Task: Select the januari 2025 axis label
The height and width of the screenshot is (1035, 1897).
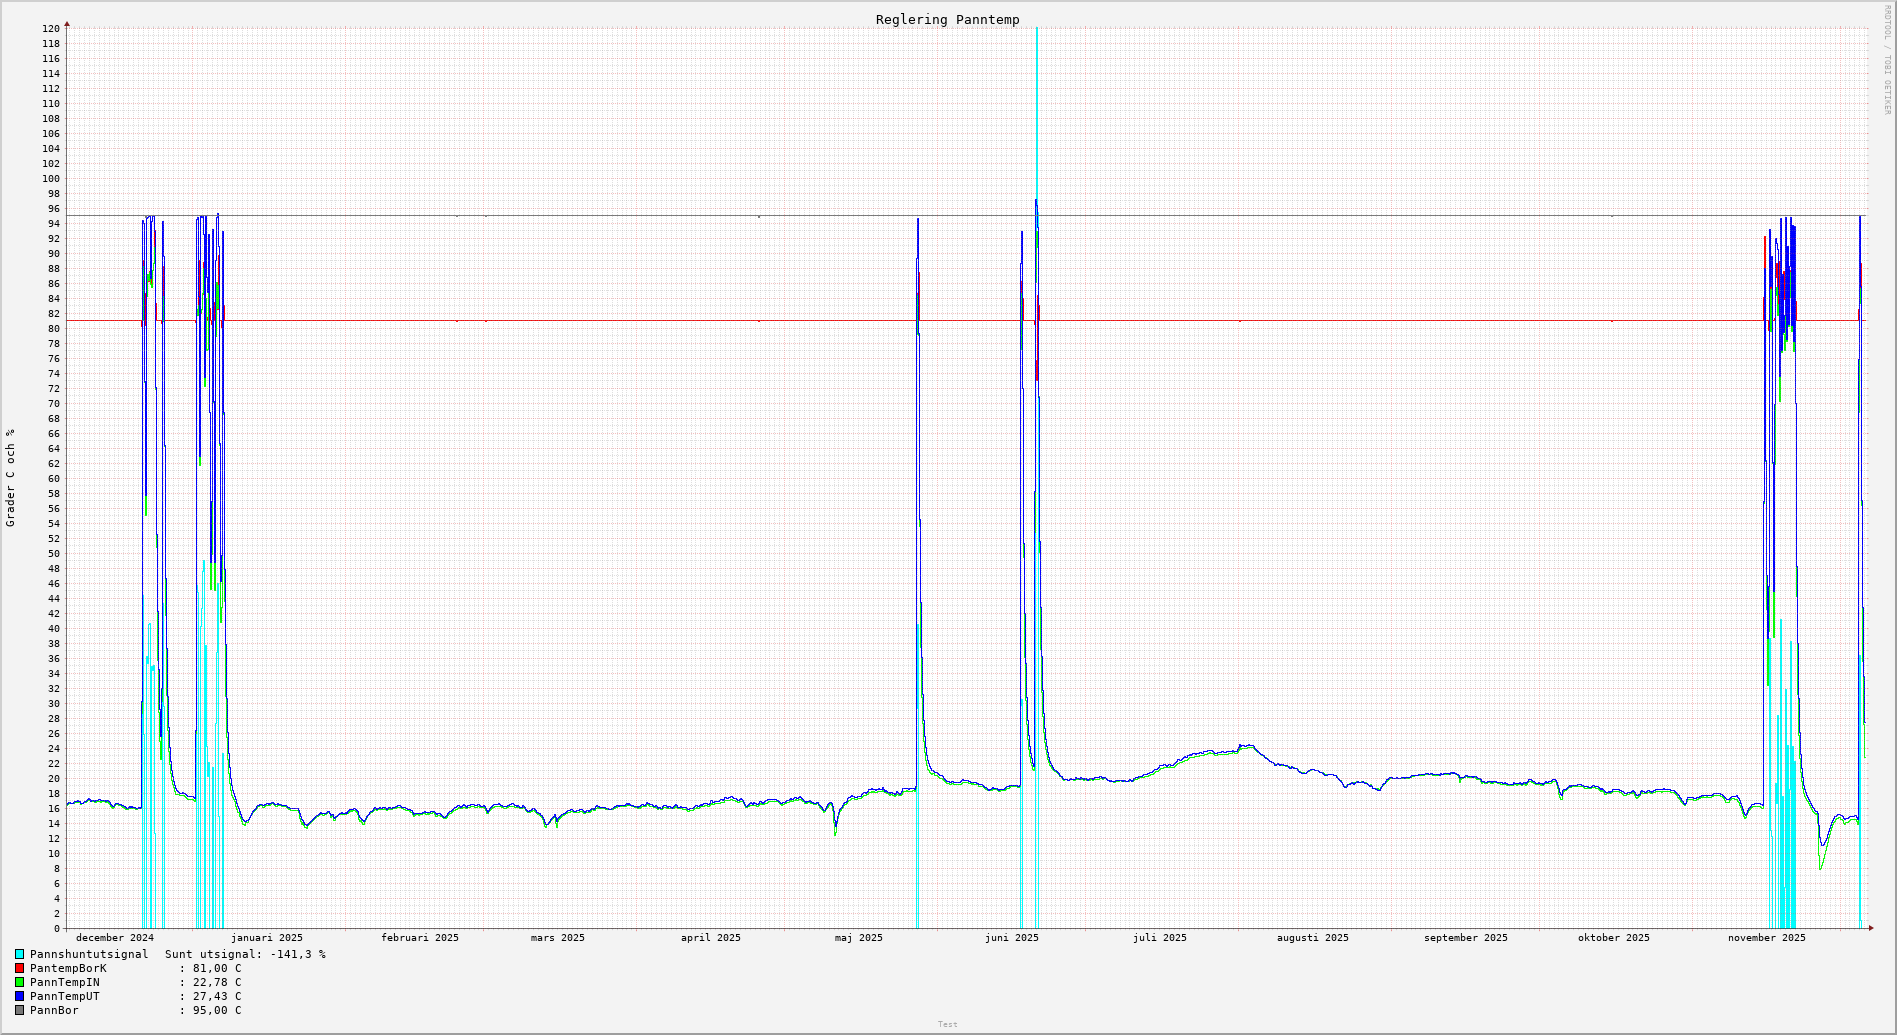Action: pos(266,938)
